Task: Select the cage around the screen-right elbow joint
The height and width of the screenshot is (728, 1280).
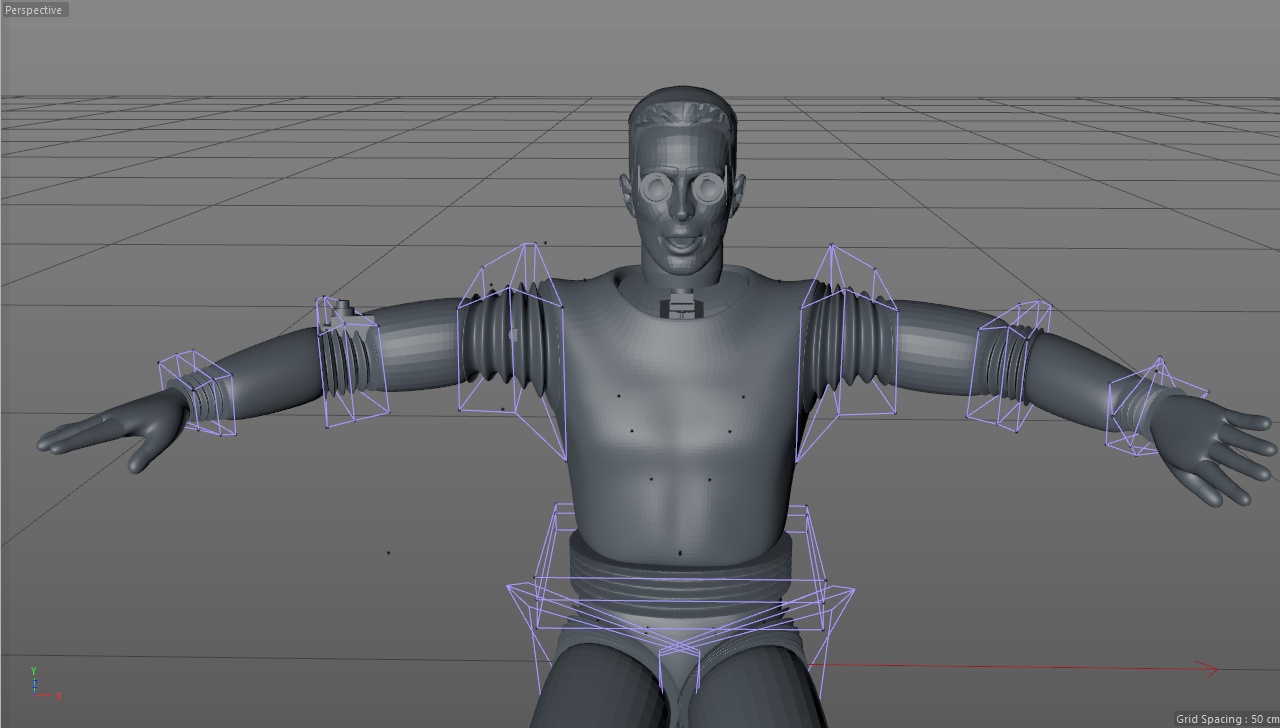Action: [x=1010, y=365]
